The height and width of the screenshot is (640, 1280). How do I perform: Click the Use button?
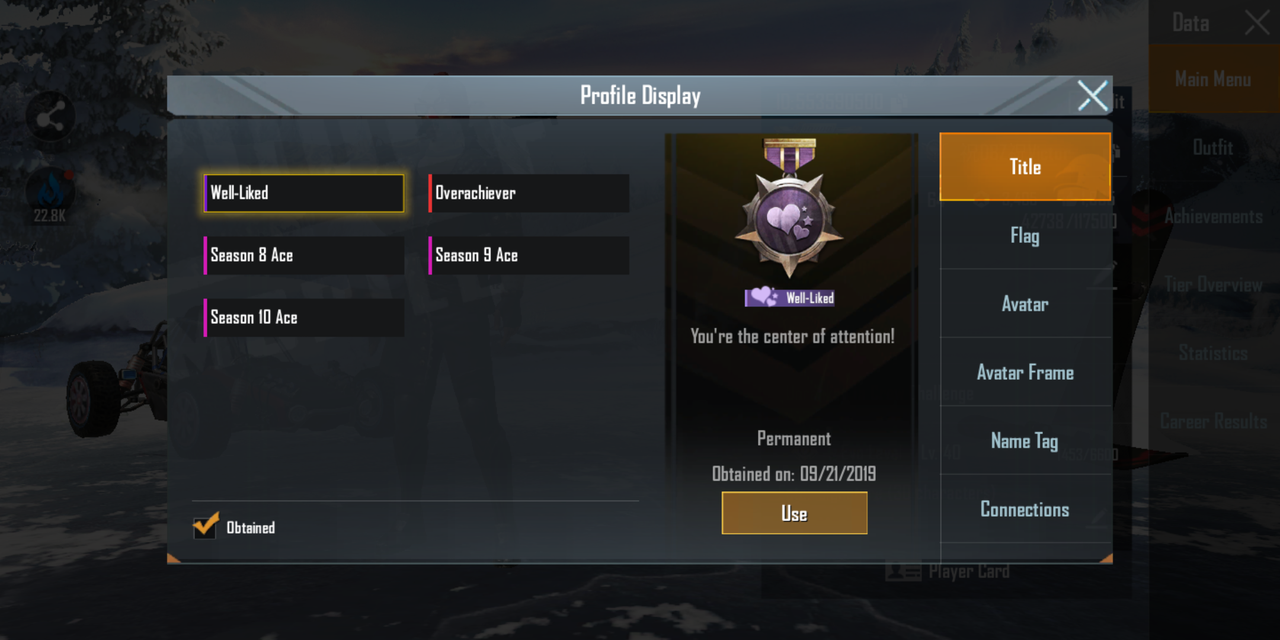(794, 514)
